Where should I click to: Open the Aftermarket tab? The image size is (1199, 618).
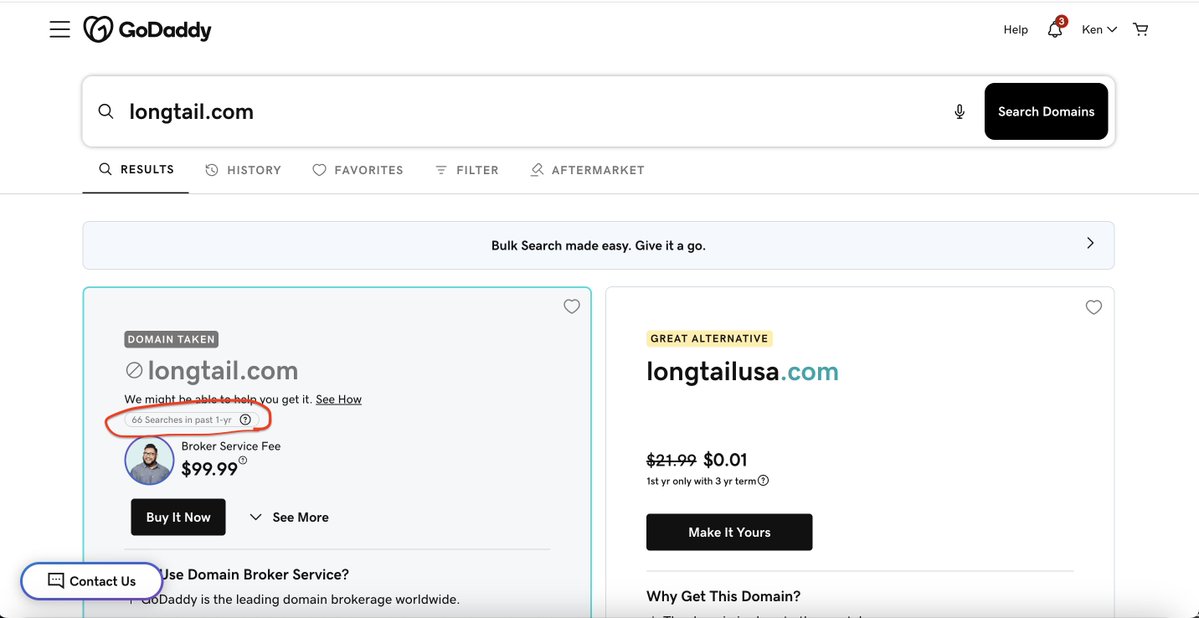[x=587, y=170]
